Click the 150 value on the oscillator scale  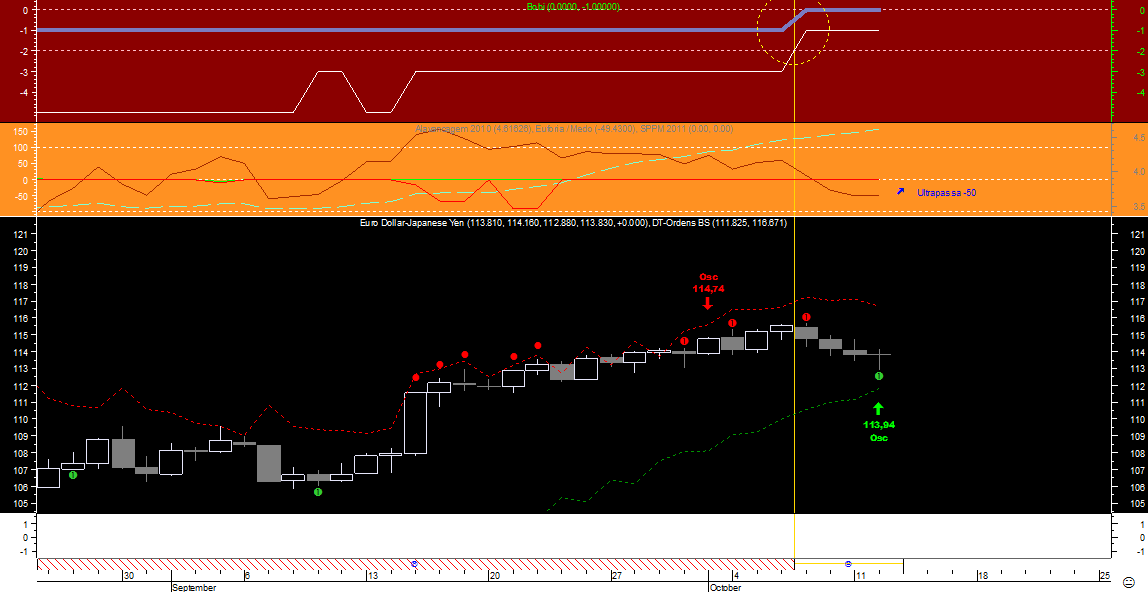coord(20,132)
